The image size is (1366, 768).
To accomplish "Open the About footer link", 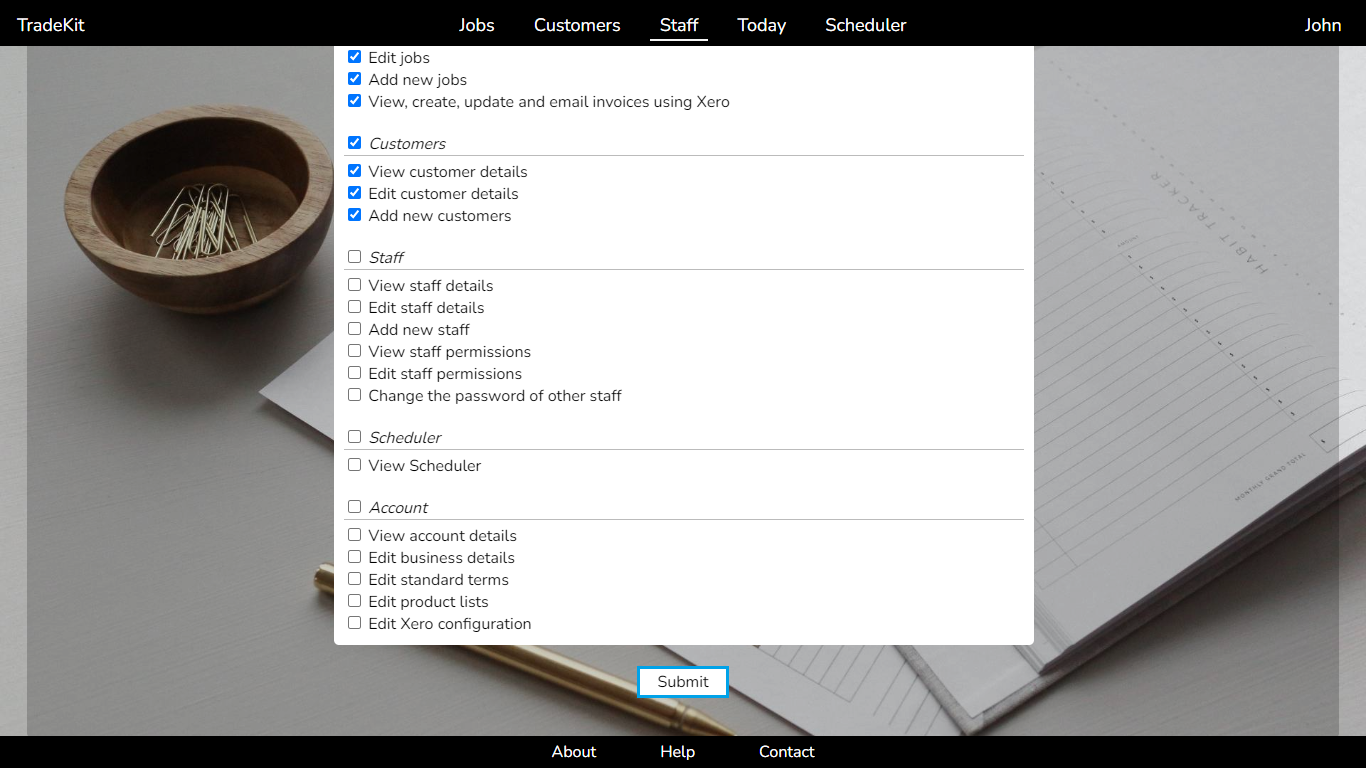I will point(574,752).
